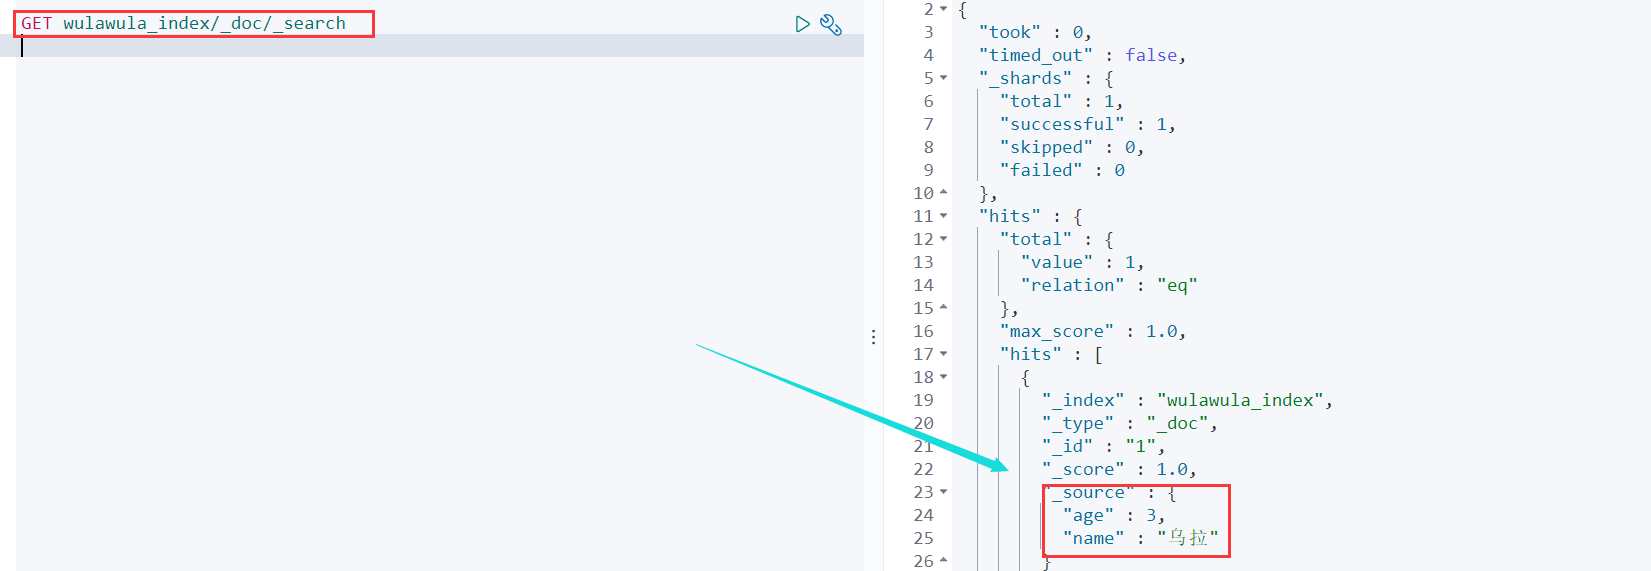This screenshot has height=571, width=1651.
Task: Collapse the "hits" array at line 17
Action: [x=943, y=354]
